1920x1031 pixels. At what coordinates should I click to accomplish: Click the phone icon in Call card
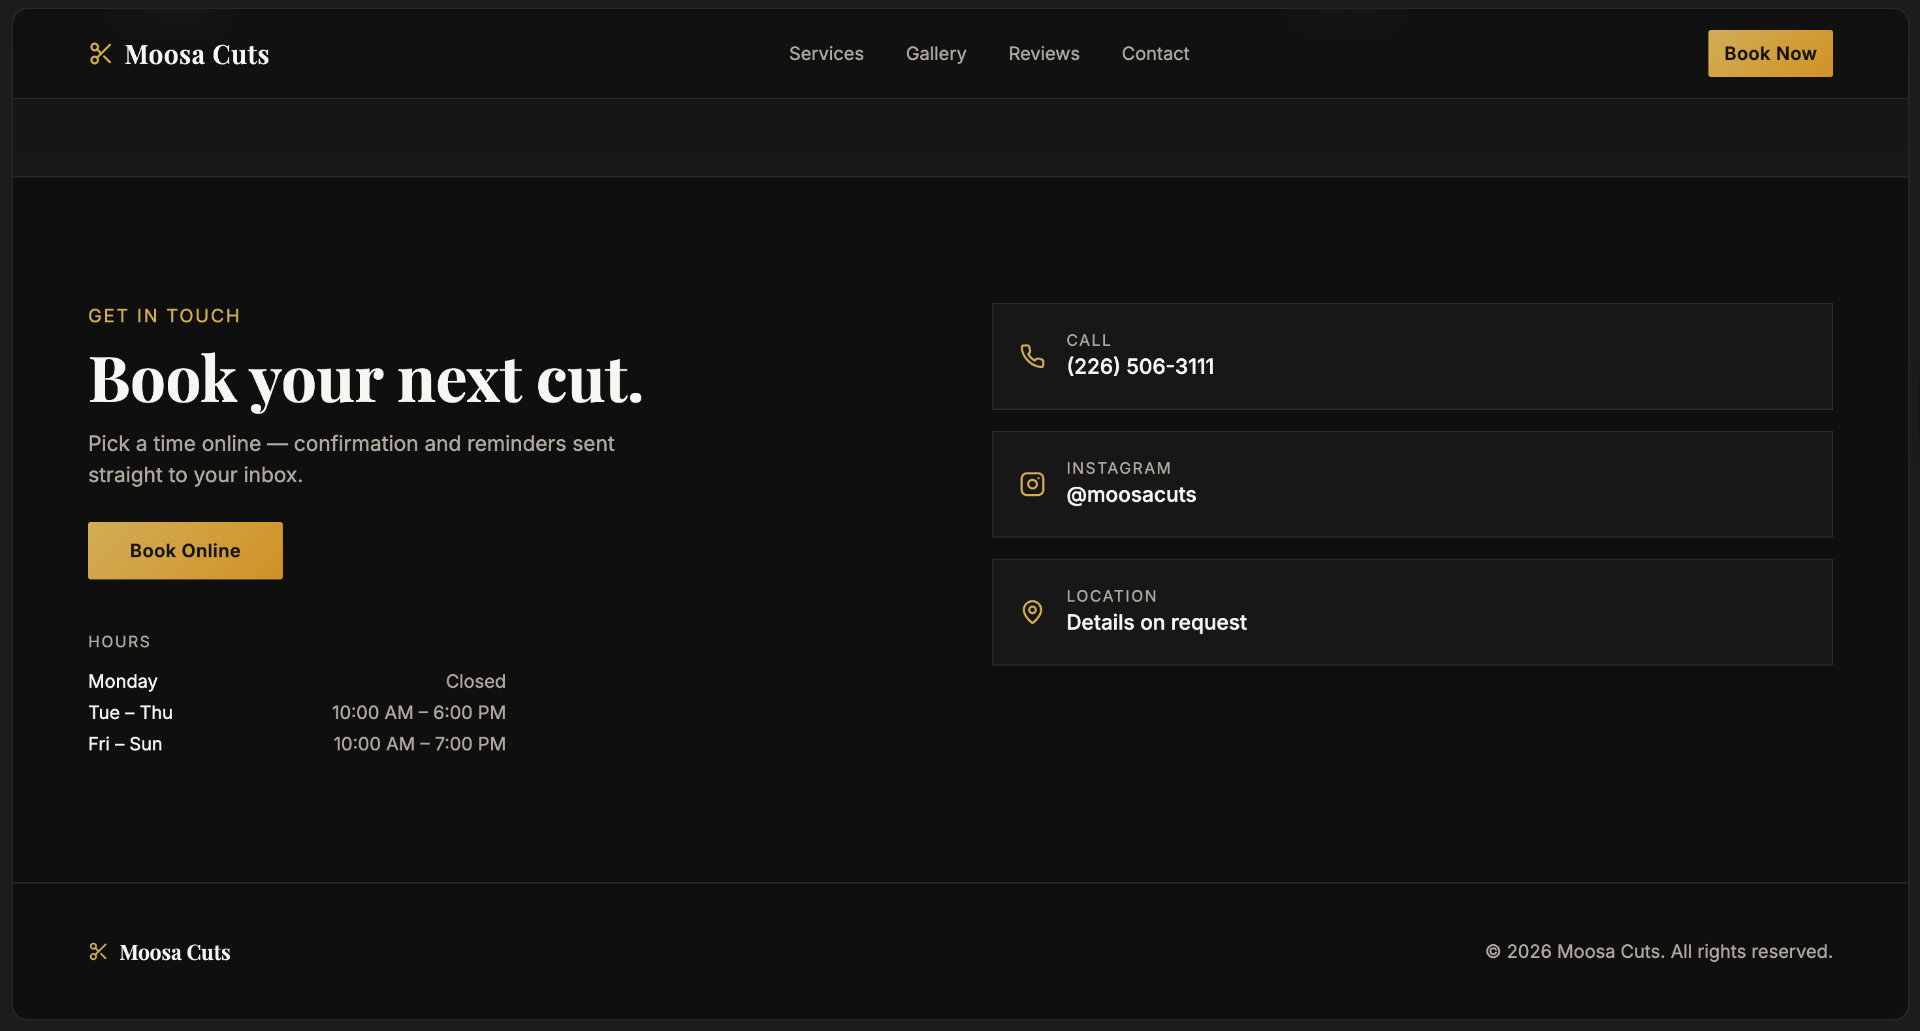(x=1032, y=356)
